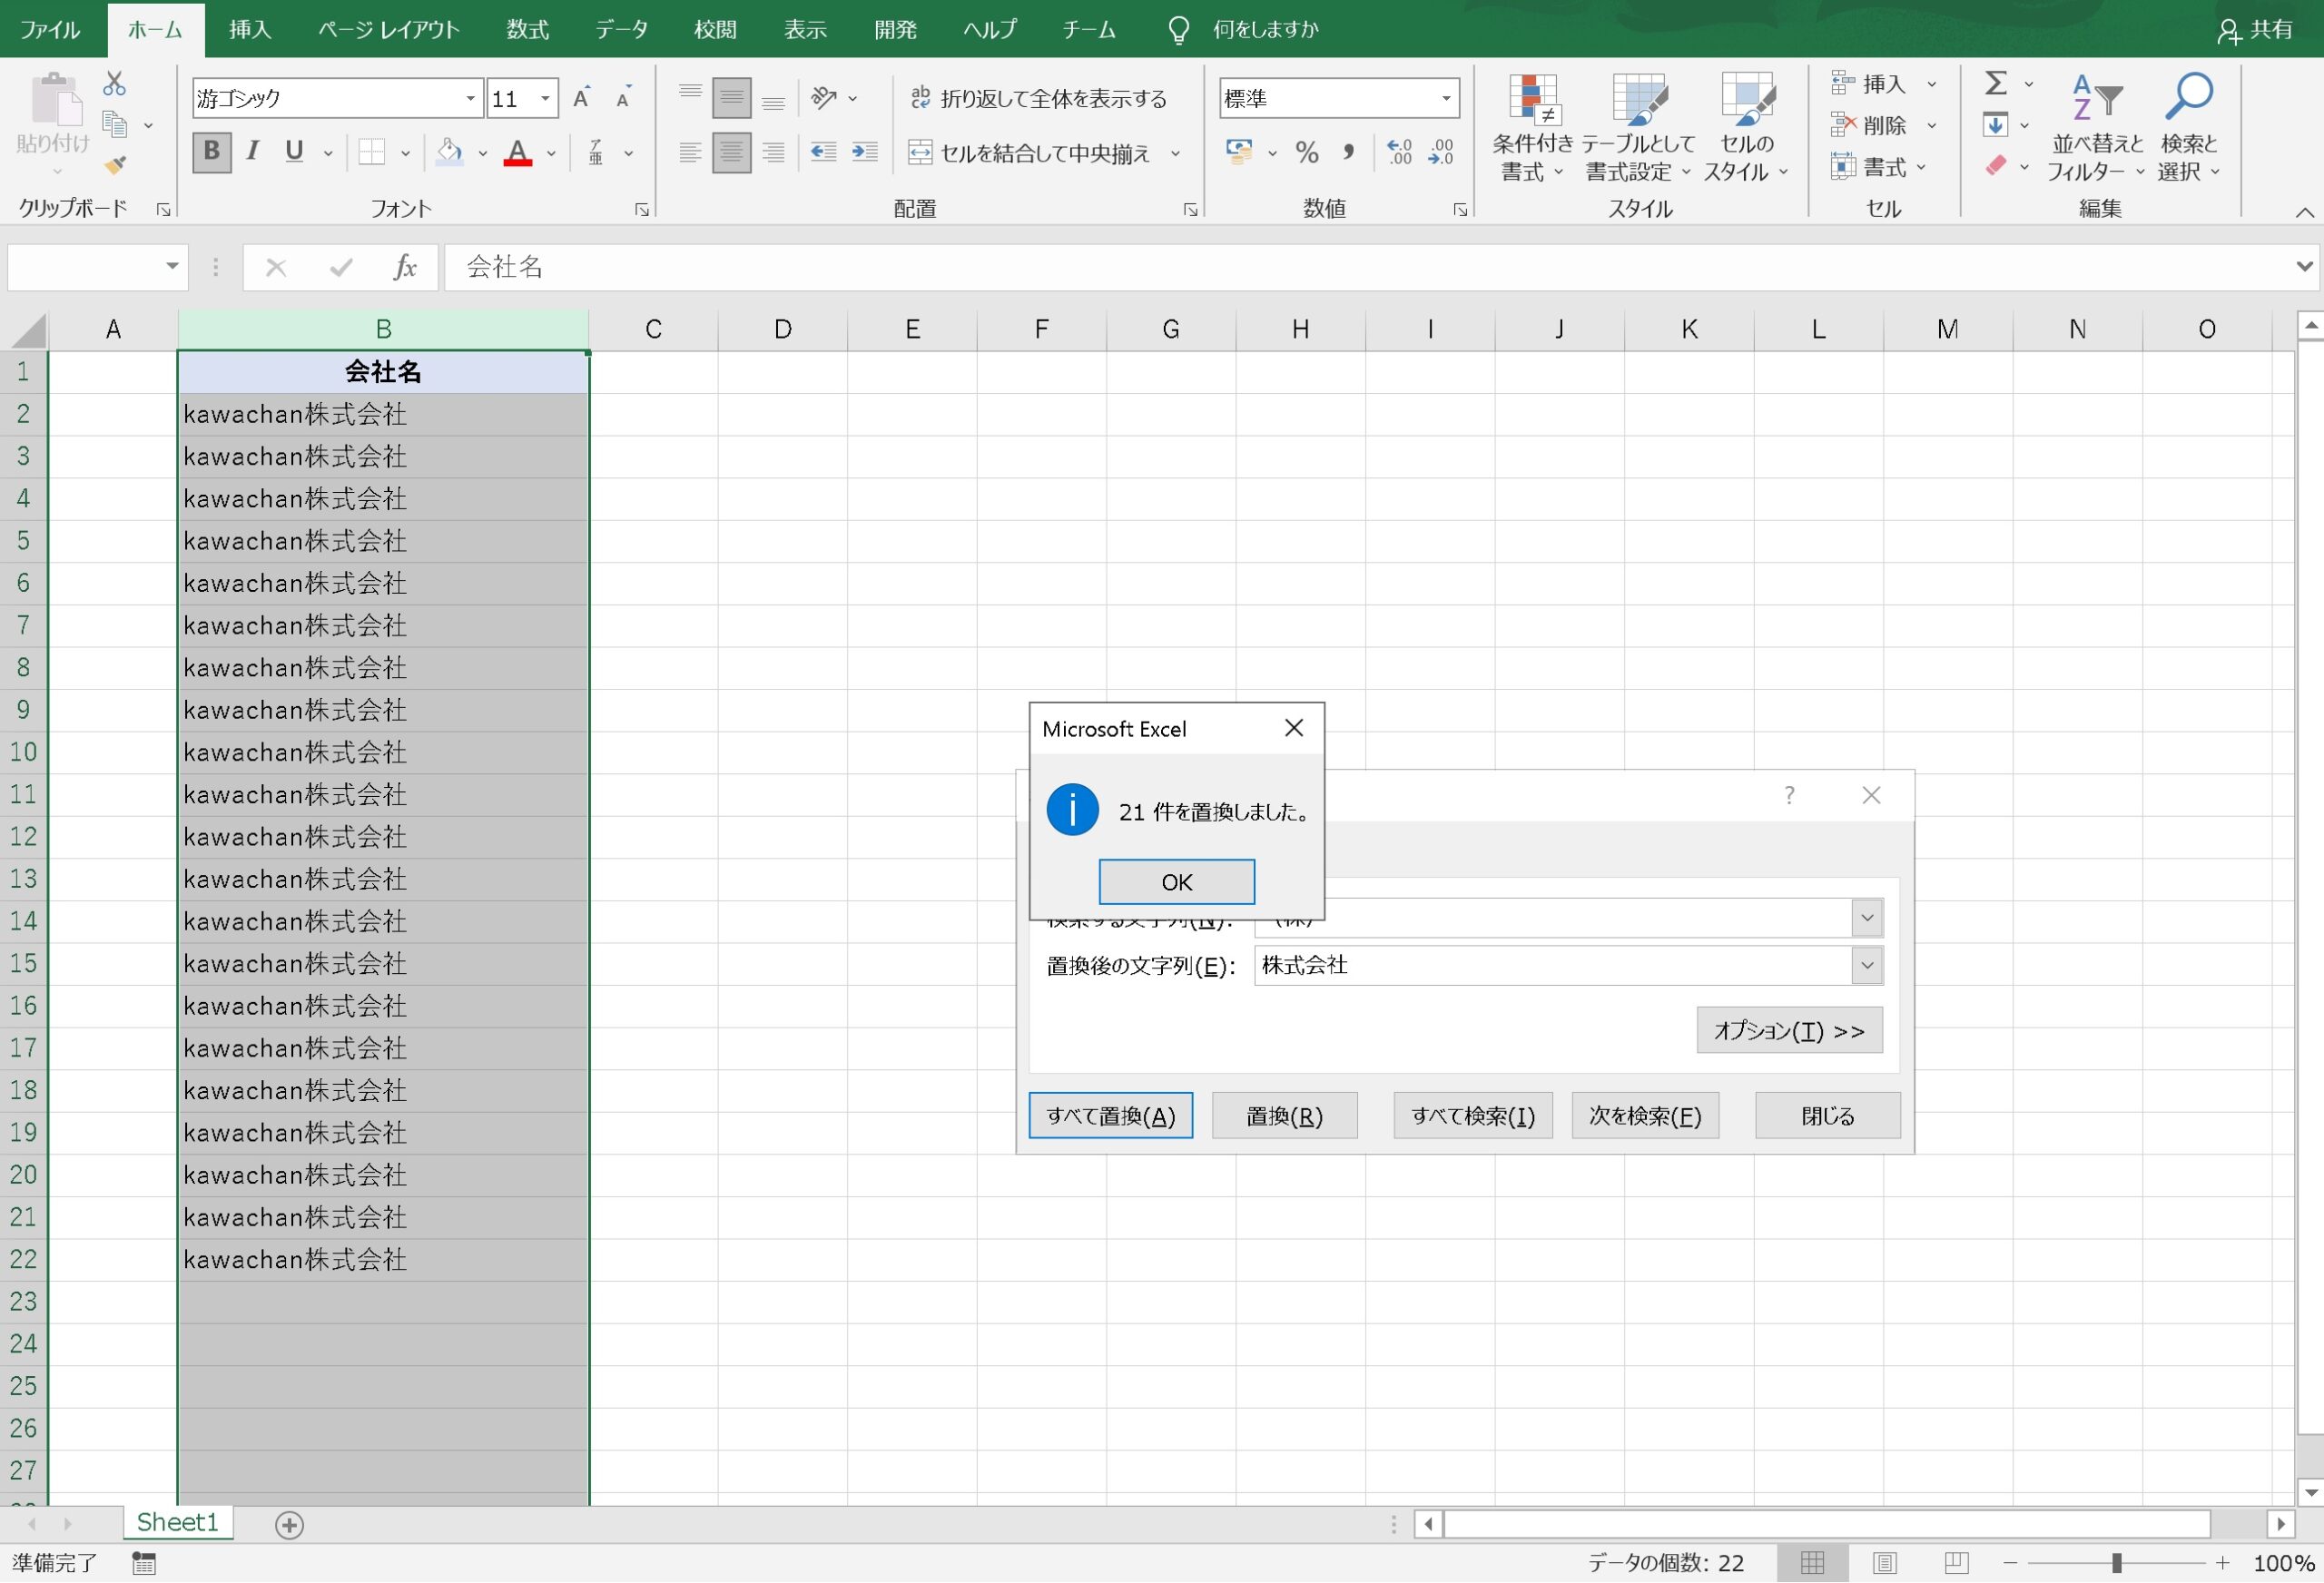Open the 標準 number format dropdown
Viewport: 2324px width, 1583px height.
point(1446,98)
